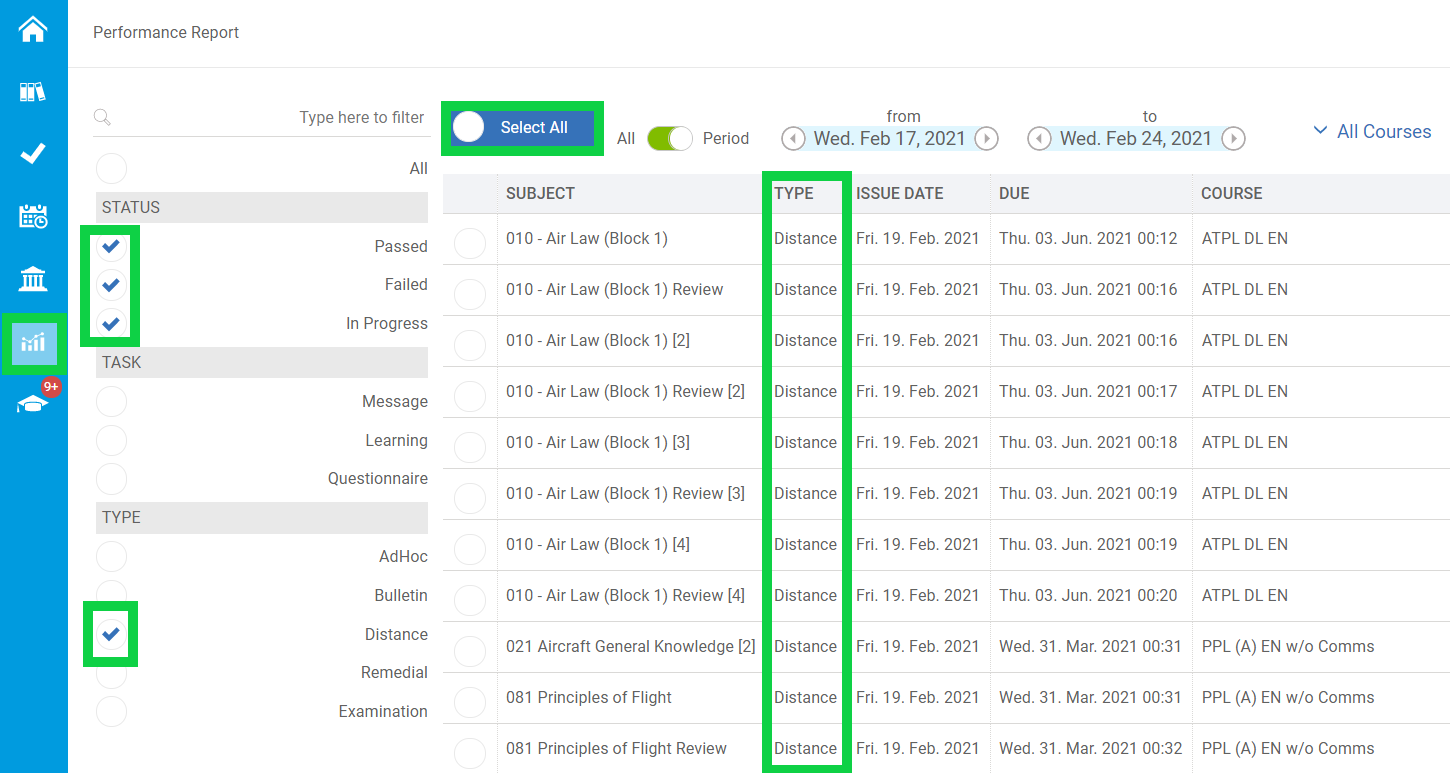This screenshot has width=1450, height=773.
Task: Enable the Examination type filter
Action: coord(111,711)
